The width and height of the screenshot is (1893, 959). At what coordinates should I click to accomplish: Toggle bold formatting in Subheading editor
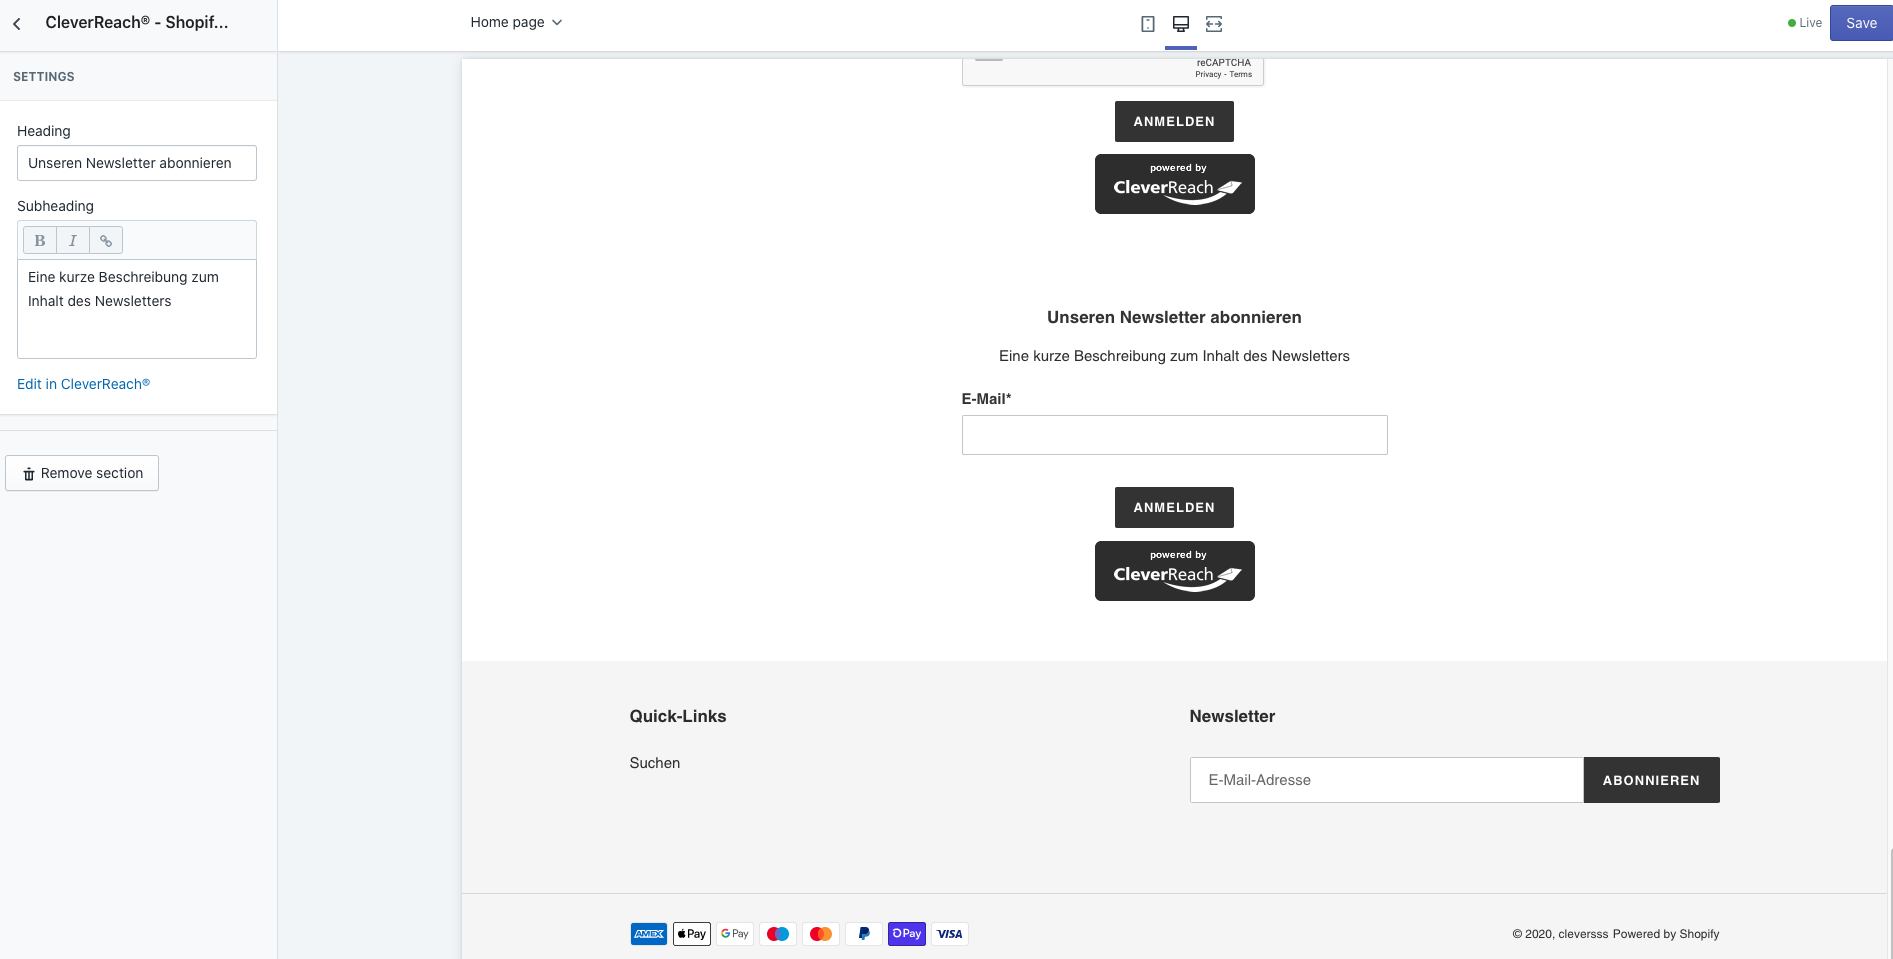pos(40,241)
